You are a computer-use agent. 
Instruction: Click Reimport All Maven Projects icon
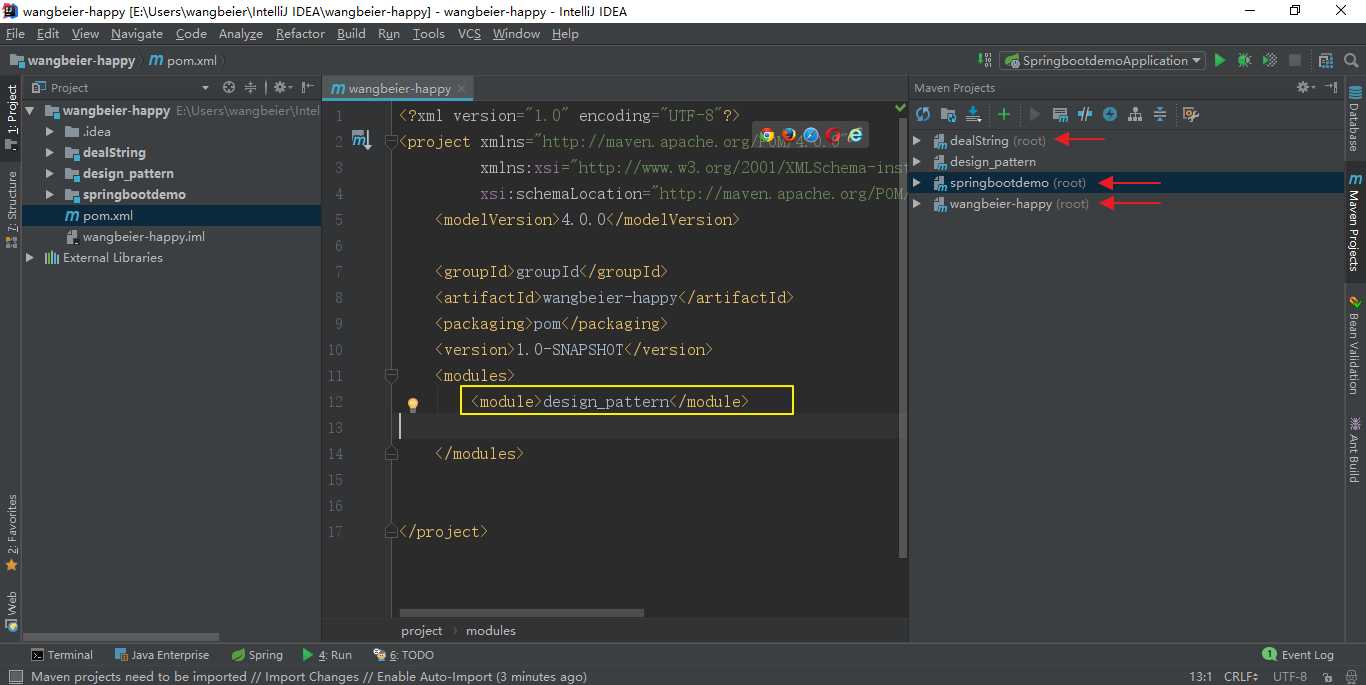(x=923, y=114)
